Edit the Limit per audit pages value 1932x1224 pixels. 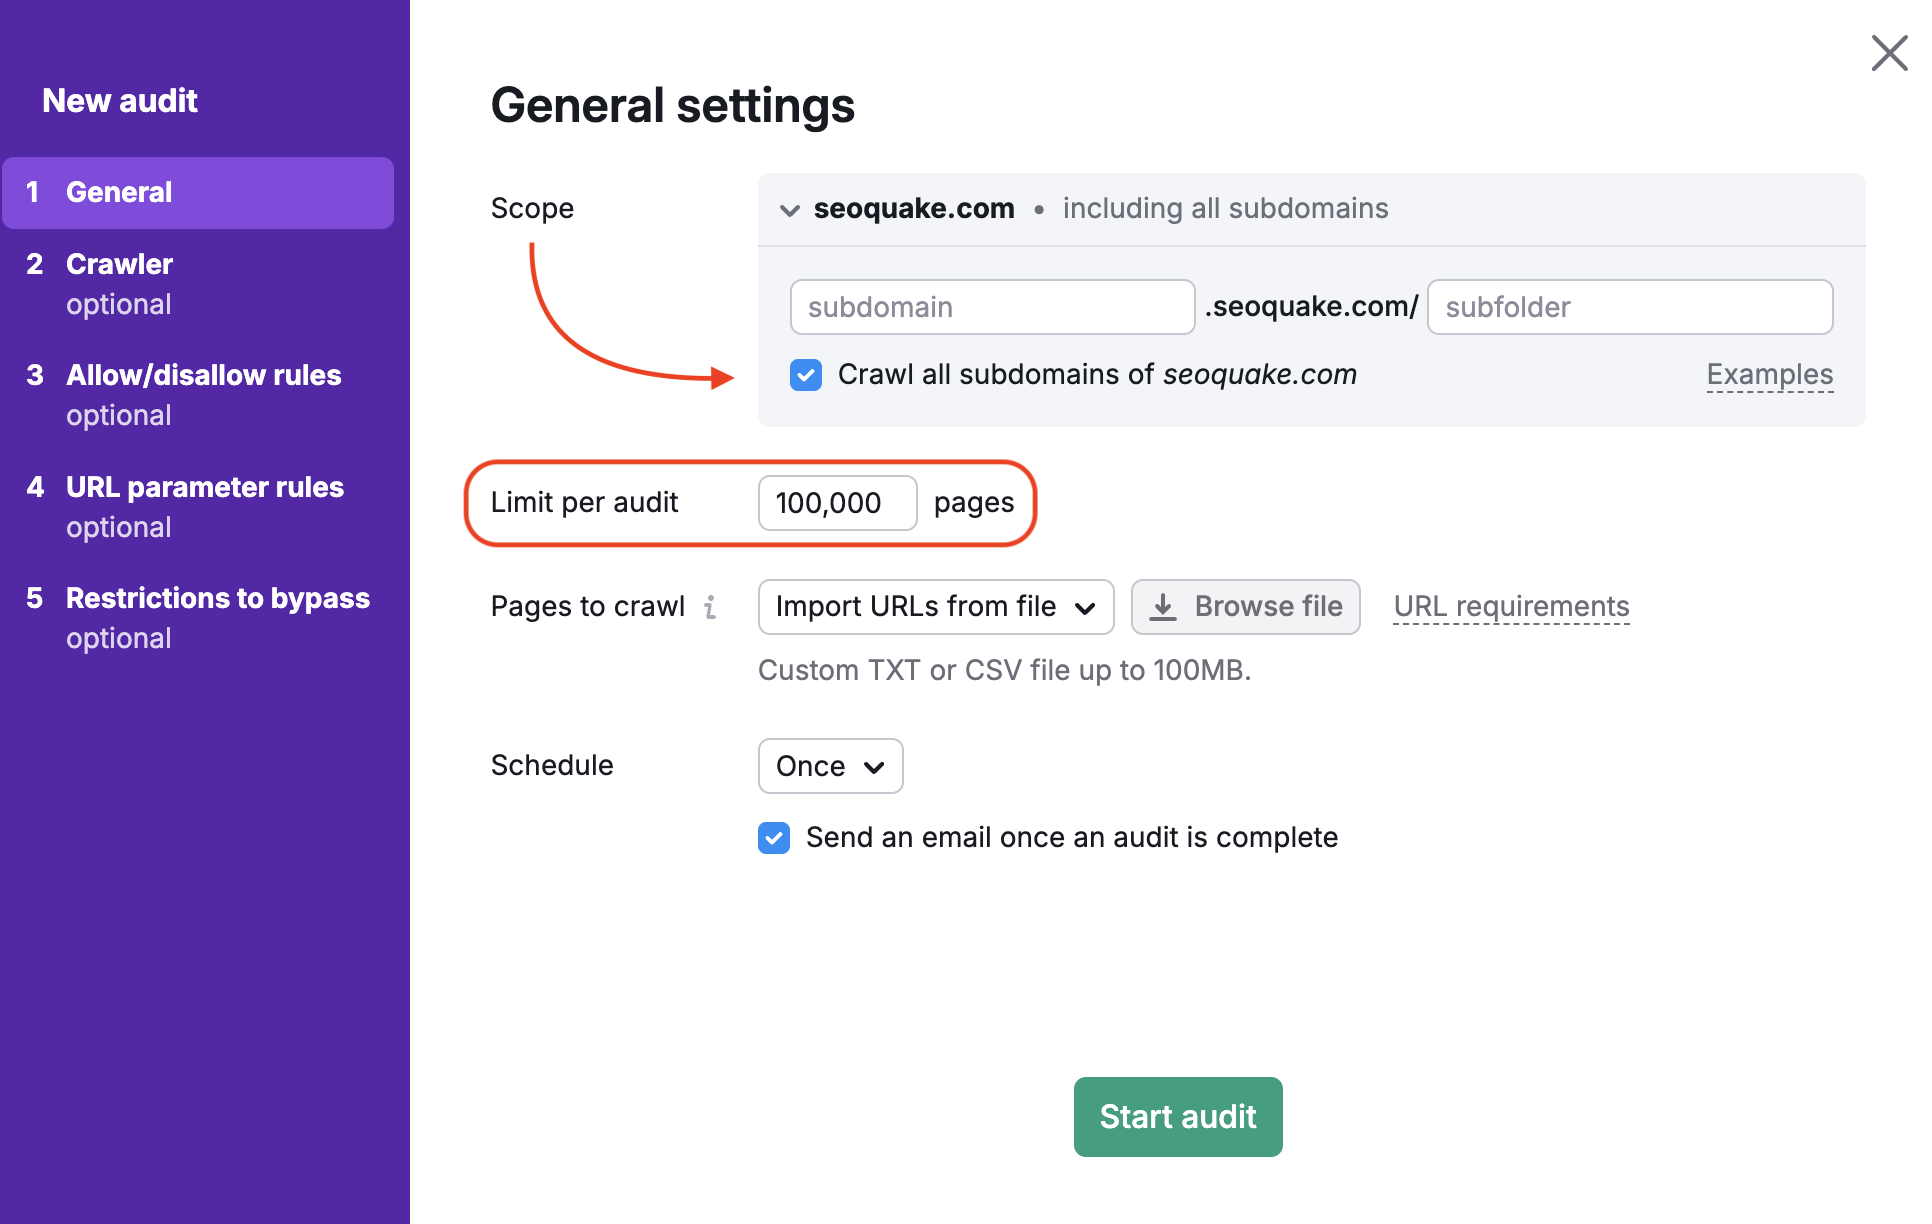point(836,503)
